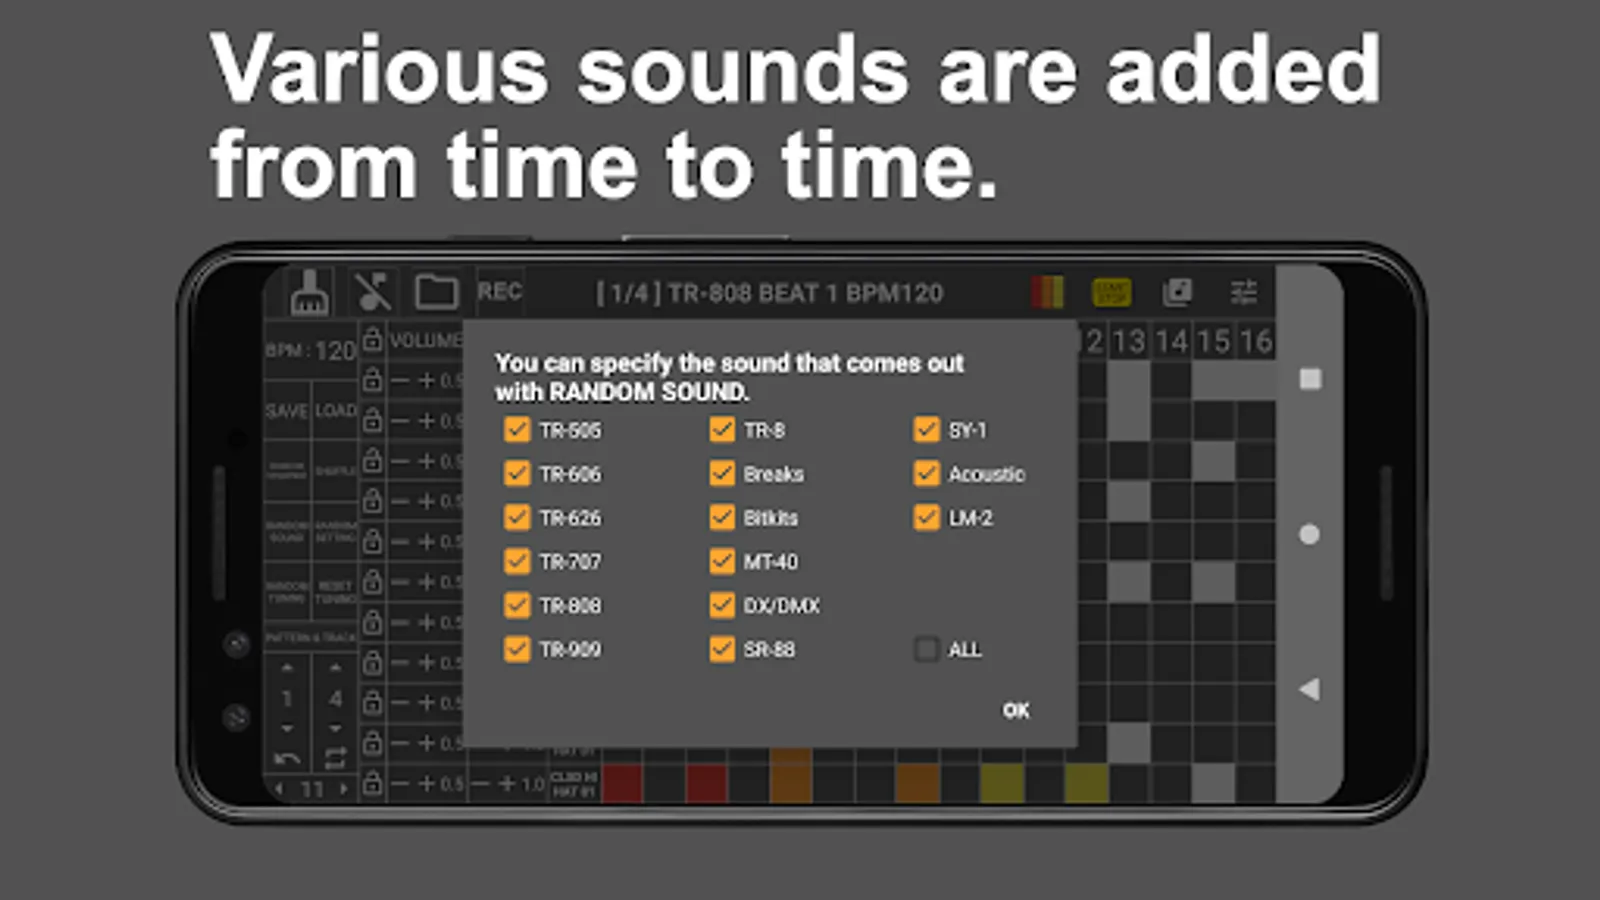Uncheck the Acoustic checkbox
Screen dimensions: 1600x900
pyautogui.click(x=927, y=474)
